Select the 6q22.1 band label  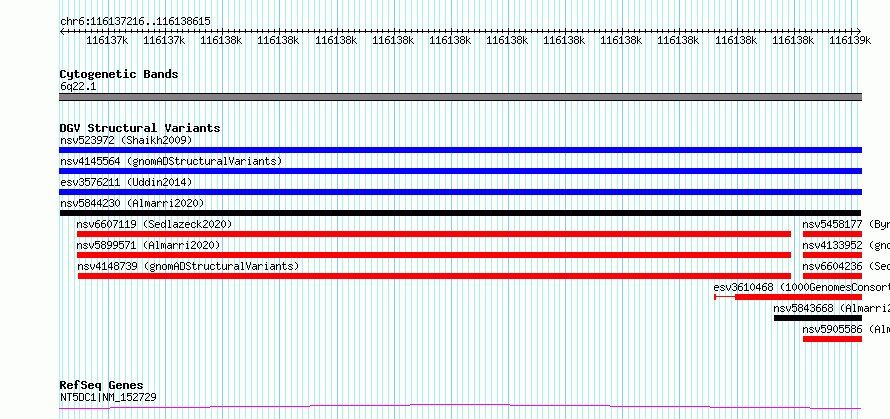pos(76,86)
